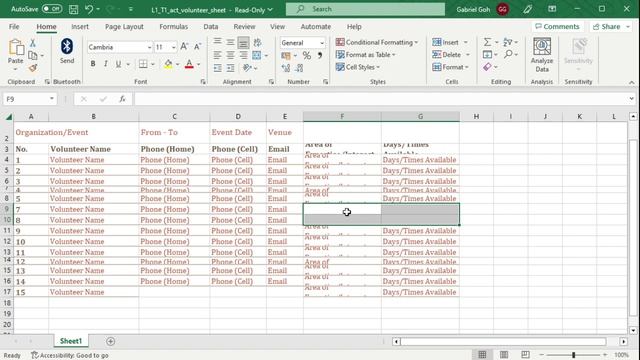Expand Conditional Formatting menu
This screenshot has height=360, width=640.
pyautogui.click(x=377, y=42)
